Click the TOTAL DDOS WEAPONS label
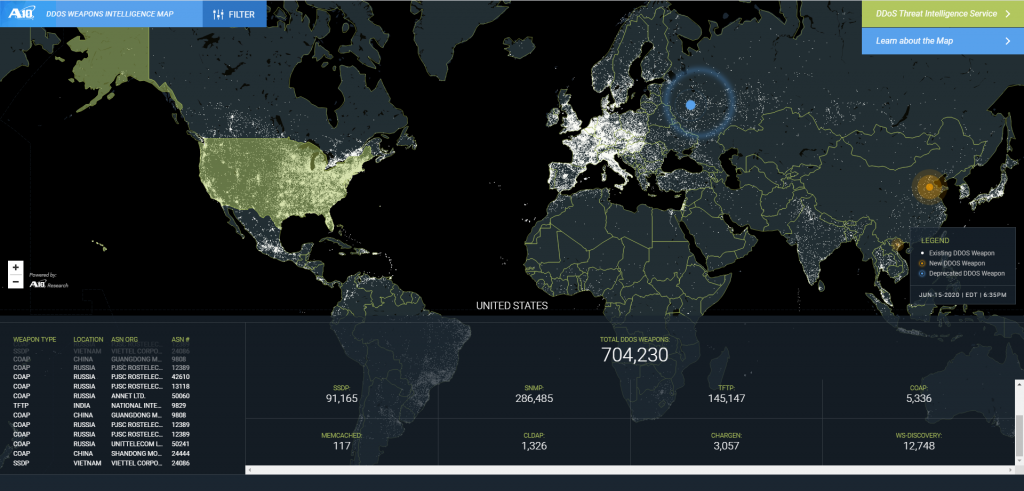1024x491 pixels. (634, 340)
